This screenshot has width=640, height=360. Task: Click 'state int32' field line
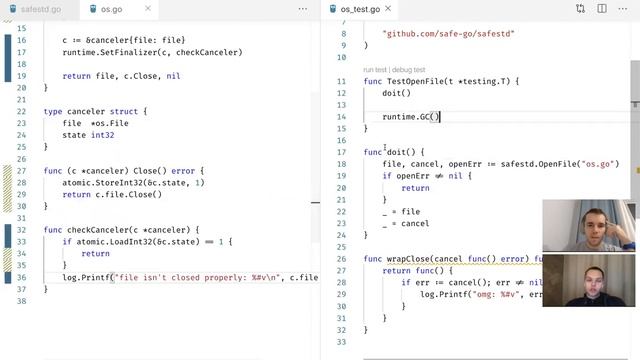88,135
